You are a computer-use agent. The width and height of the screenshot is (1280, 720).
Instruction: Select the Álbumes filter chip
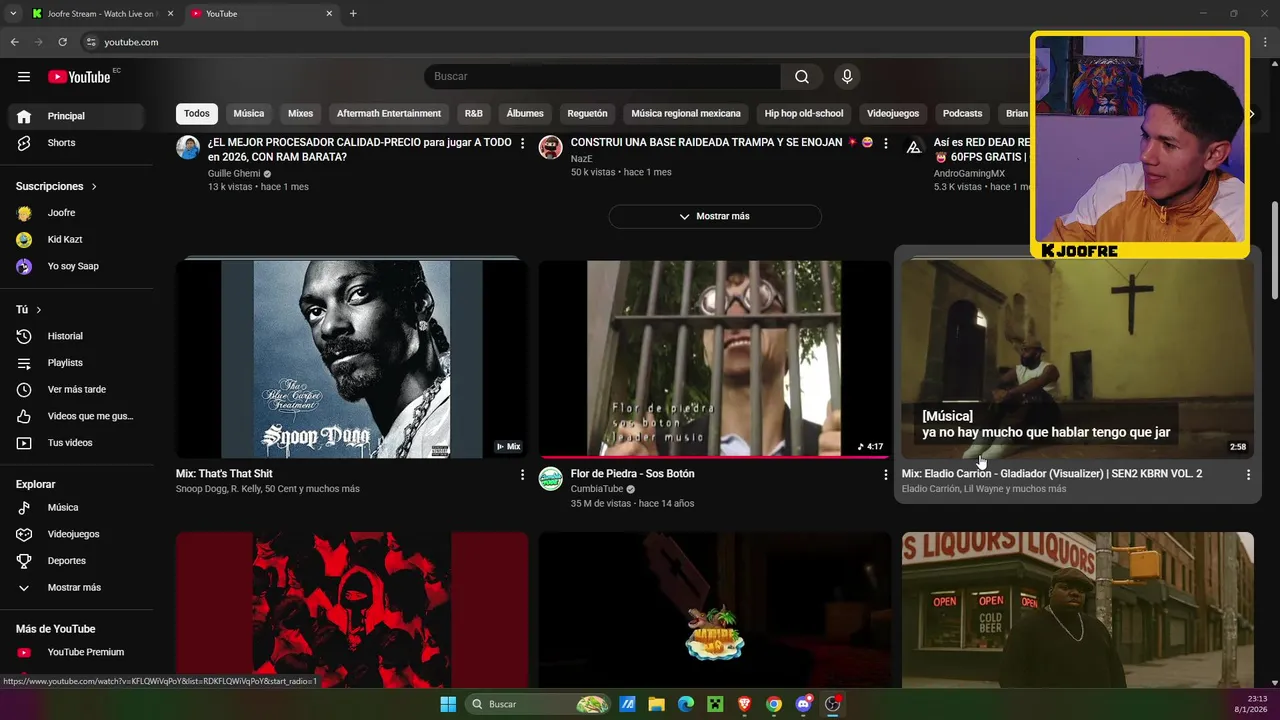[525, 114]
